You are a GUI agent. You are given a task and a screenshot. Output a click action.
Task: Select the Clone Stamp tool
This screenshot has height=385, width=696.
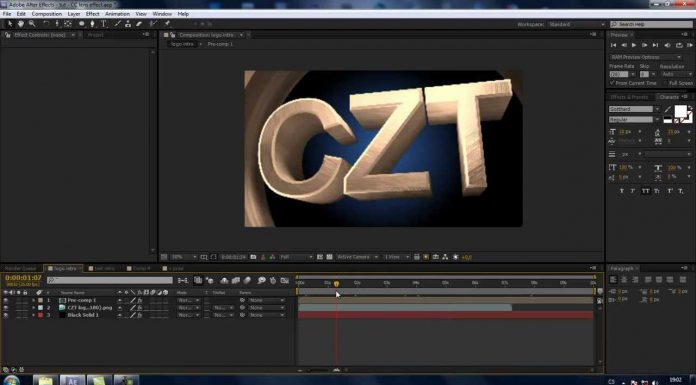click(128, 24)
